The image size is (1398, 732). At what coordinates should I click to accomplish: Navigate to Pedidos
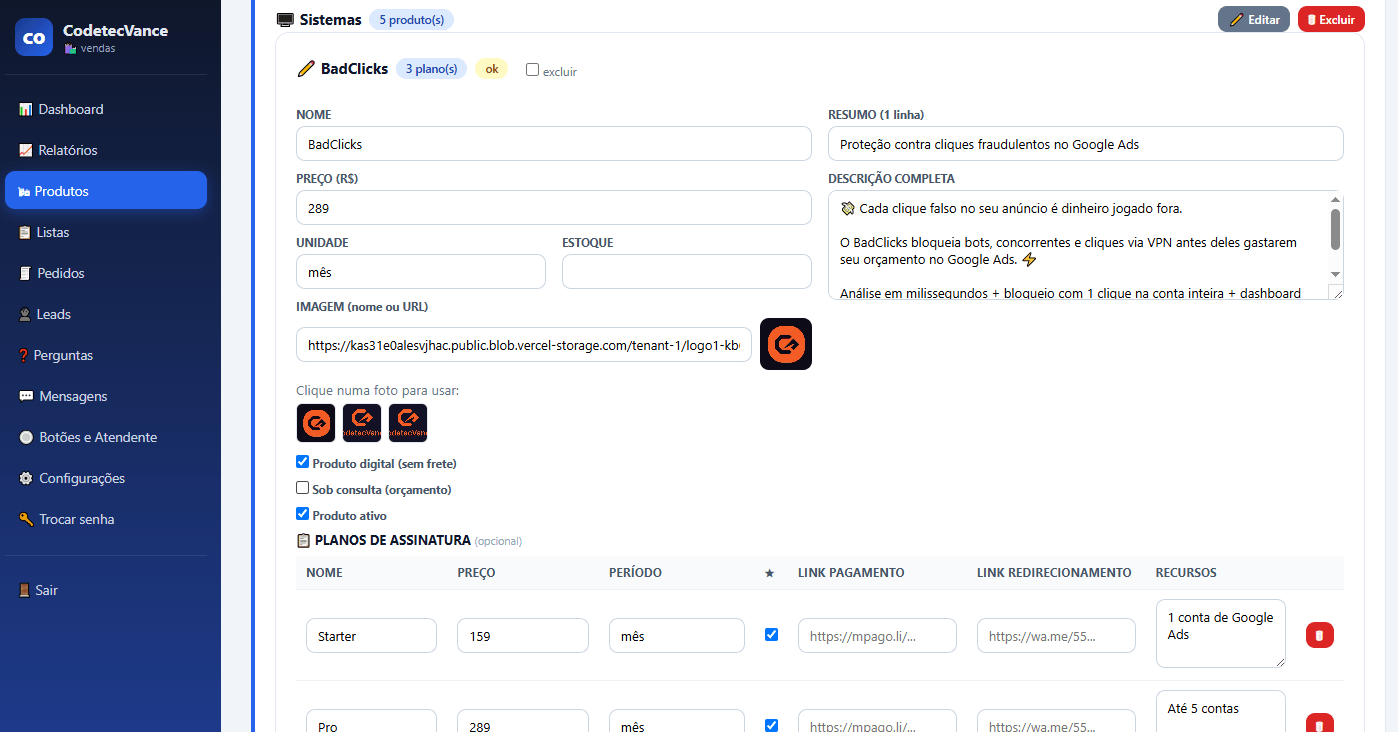click(x=106, y=273)
